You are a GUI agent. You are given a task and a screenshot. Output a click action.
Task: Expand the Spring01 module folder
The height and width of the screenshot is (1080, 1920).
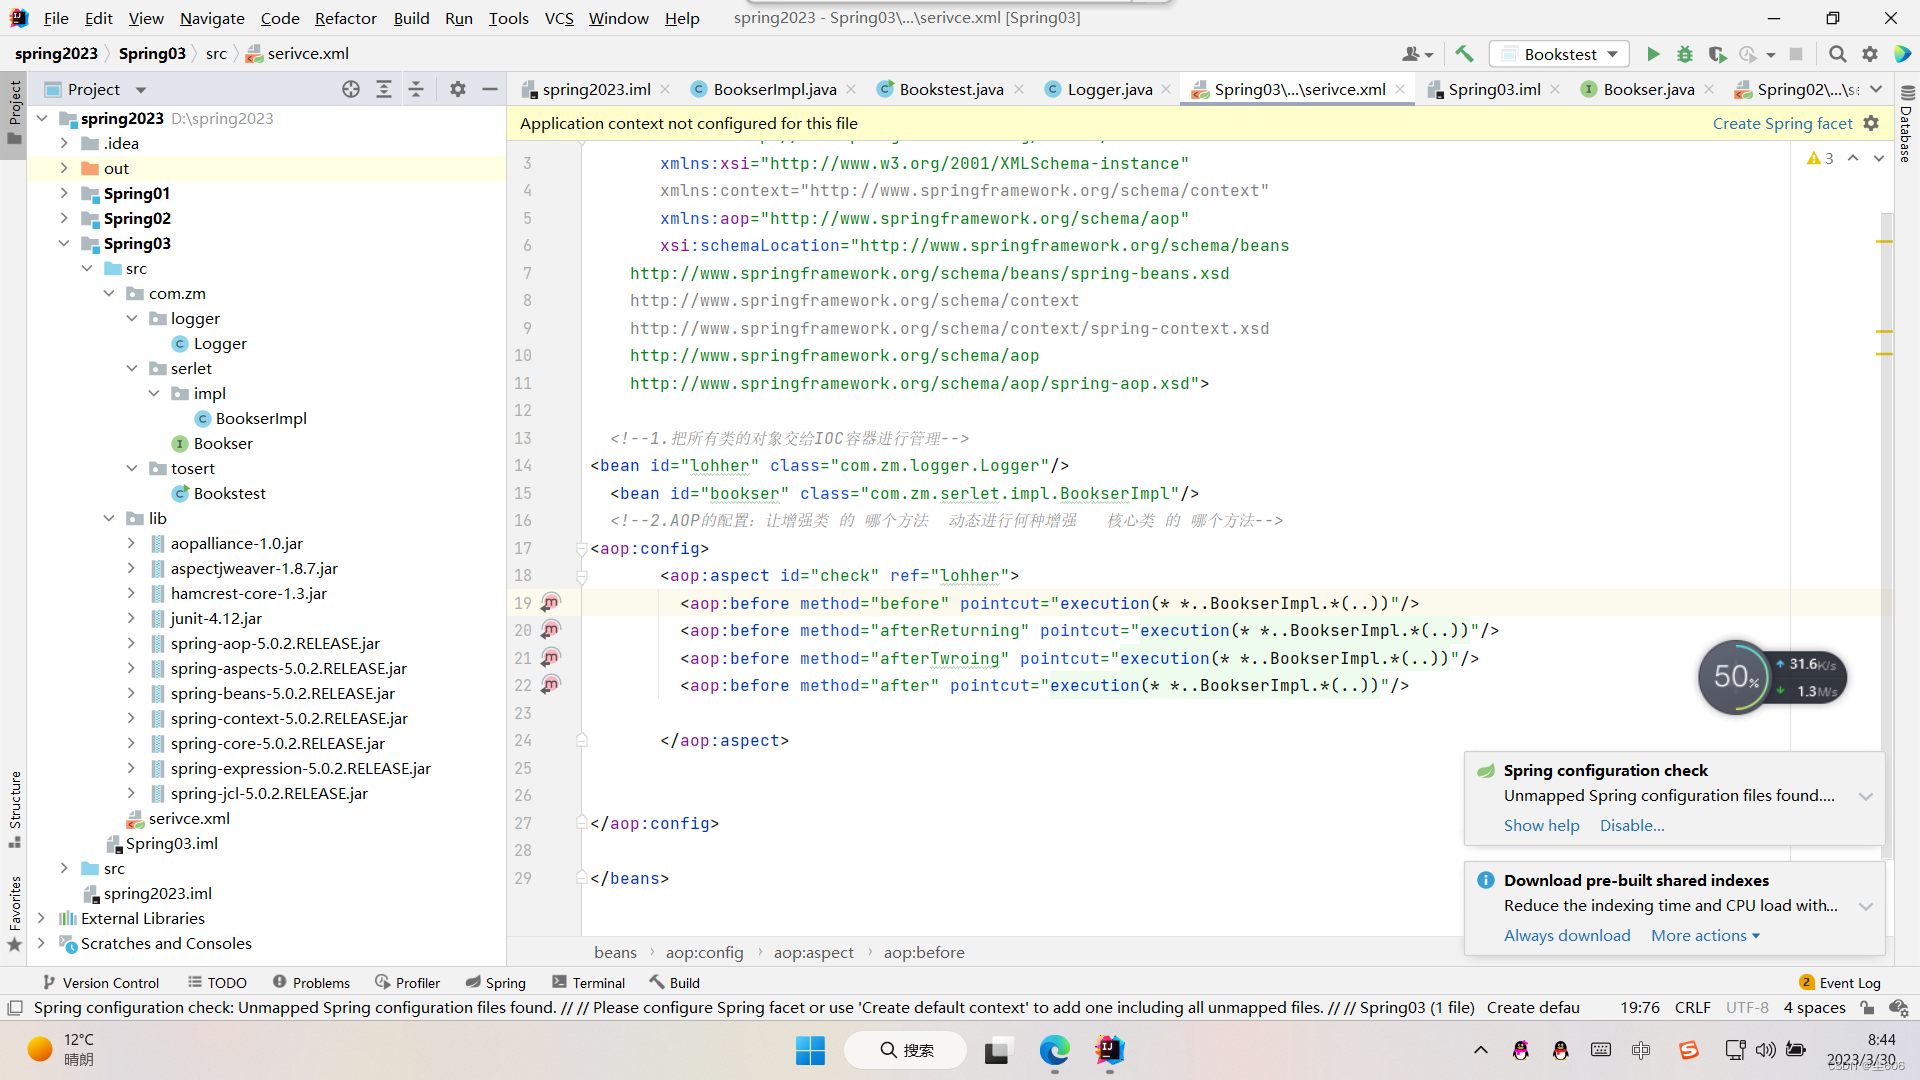point(64,193)
